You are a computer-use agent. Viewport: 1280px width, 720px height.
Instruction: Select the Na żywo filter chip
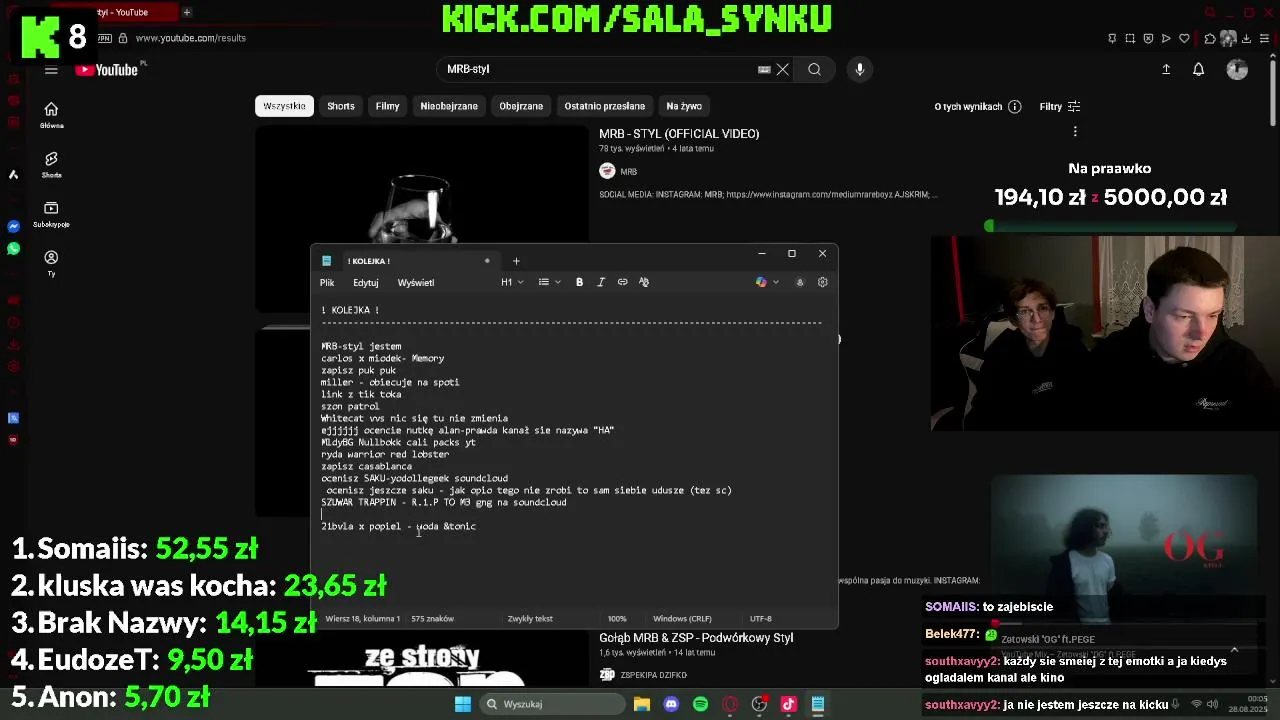(684, 106)
